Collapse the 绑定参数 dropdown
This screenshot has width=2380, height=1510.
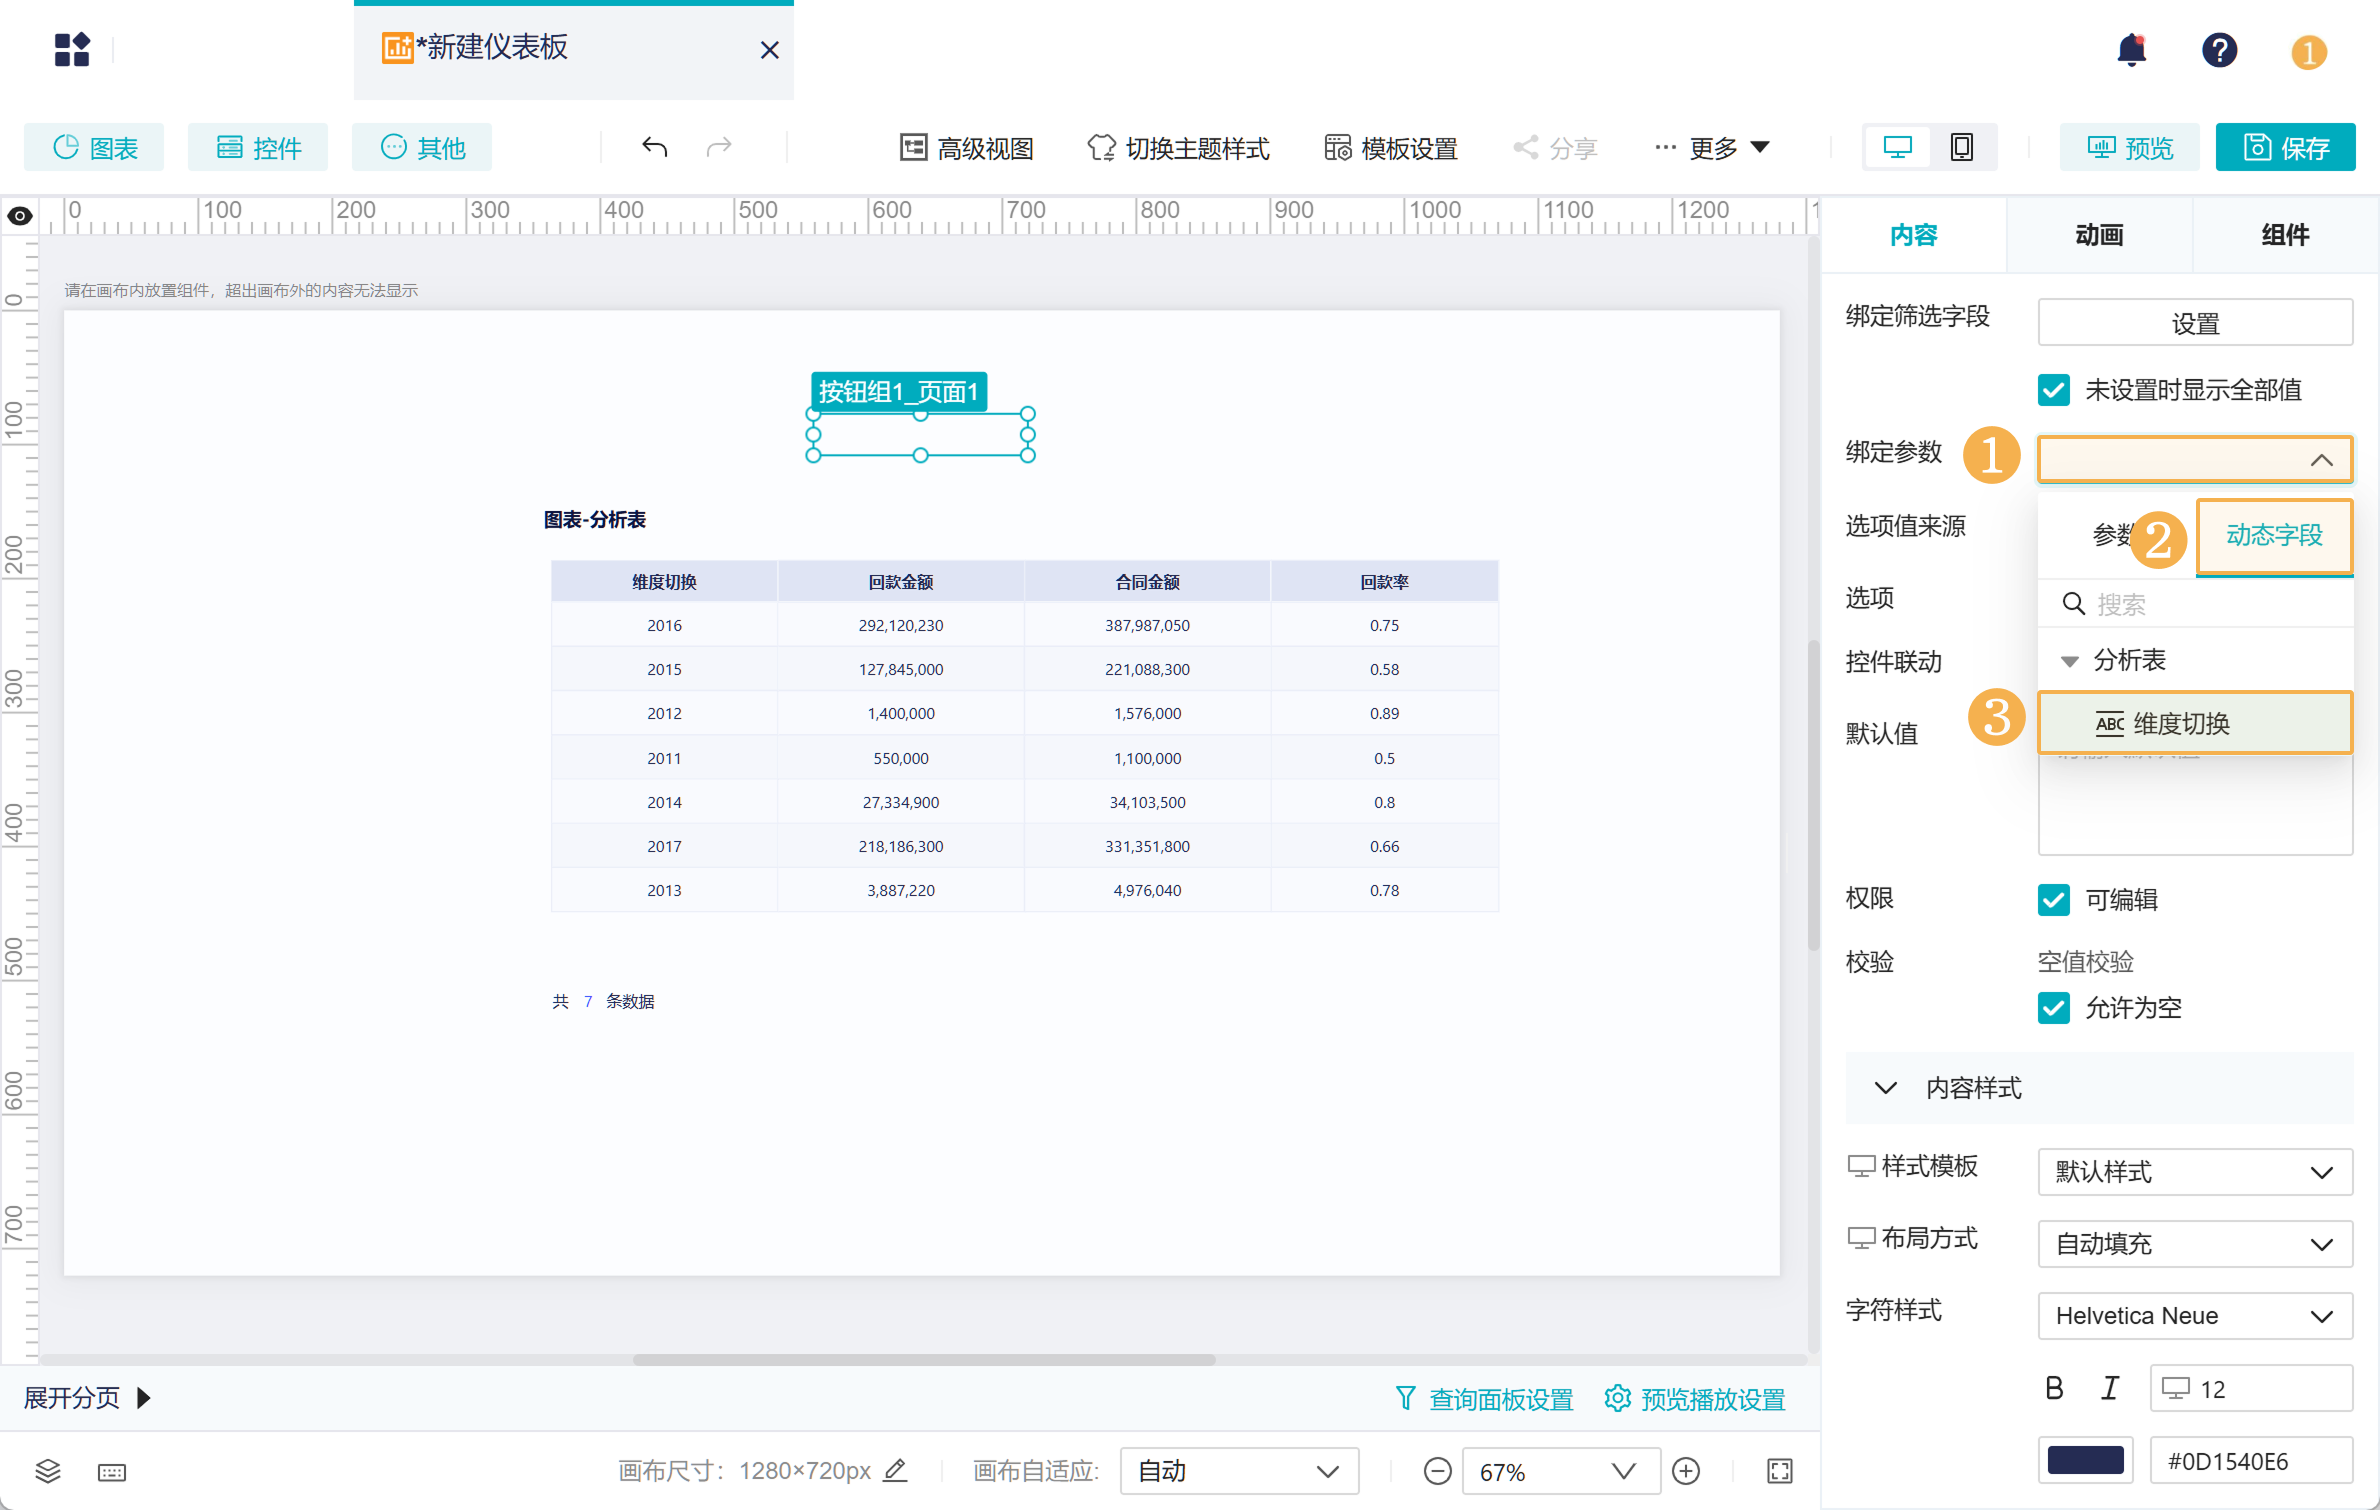[x=2195, y=460]
